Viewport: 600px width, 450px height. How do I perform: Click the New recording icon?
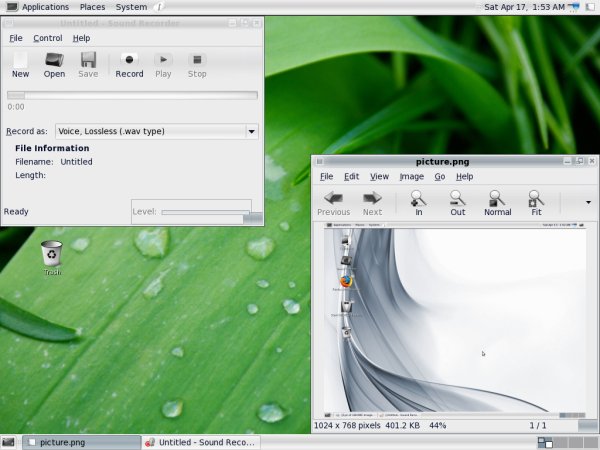click(x=20, y=65)
